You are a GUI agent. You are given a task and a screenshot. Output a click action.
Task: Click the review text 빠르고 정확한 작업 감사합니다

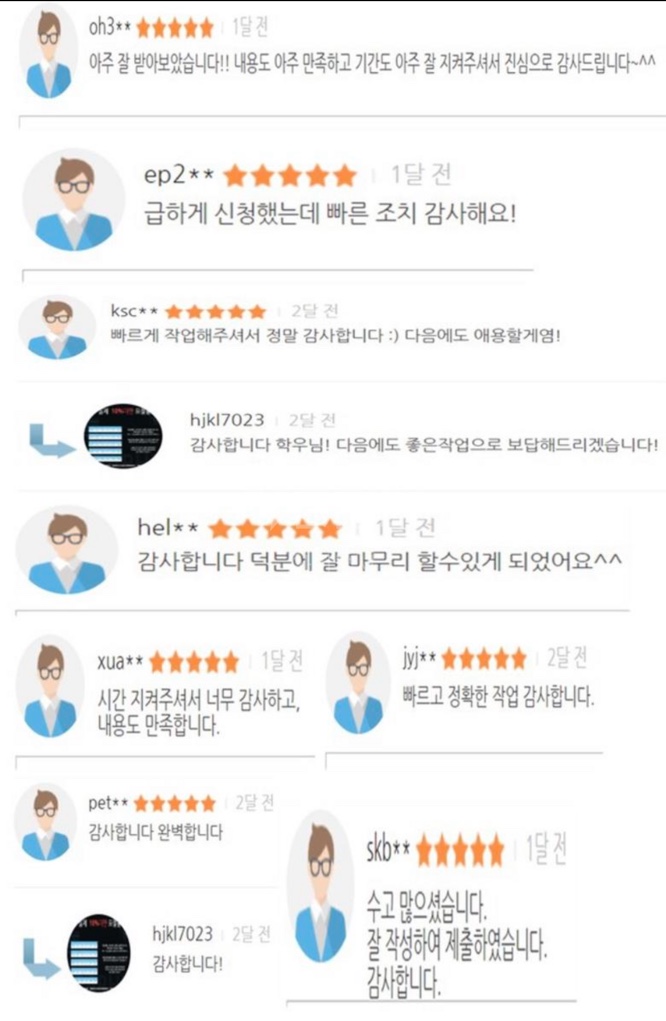click(x=498, y=697)
